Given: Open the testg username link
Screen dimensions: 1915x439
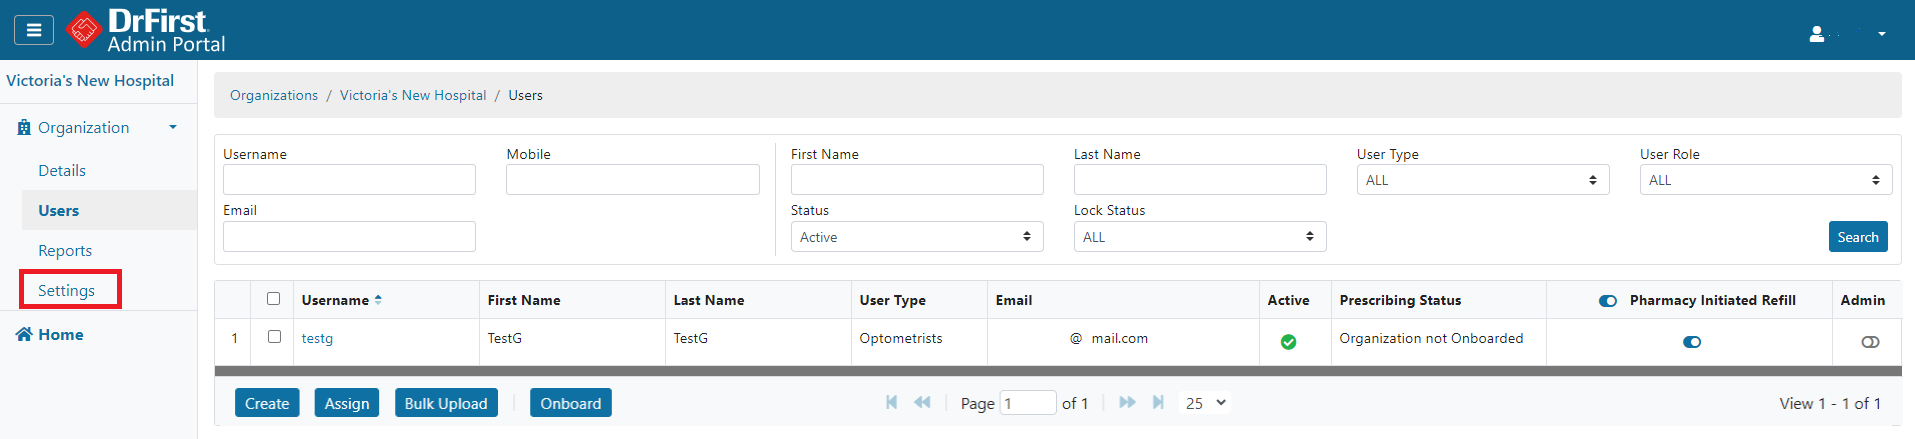Looking at the screenshot, I should click(317, 339).
